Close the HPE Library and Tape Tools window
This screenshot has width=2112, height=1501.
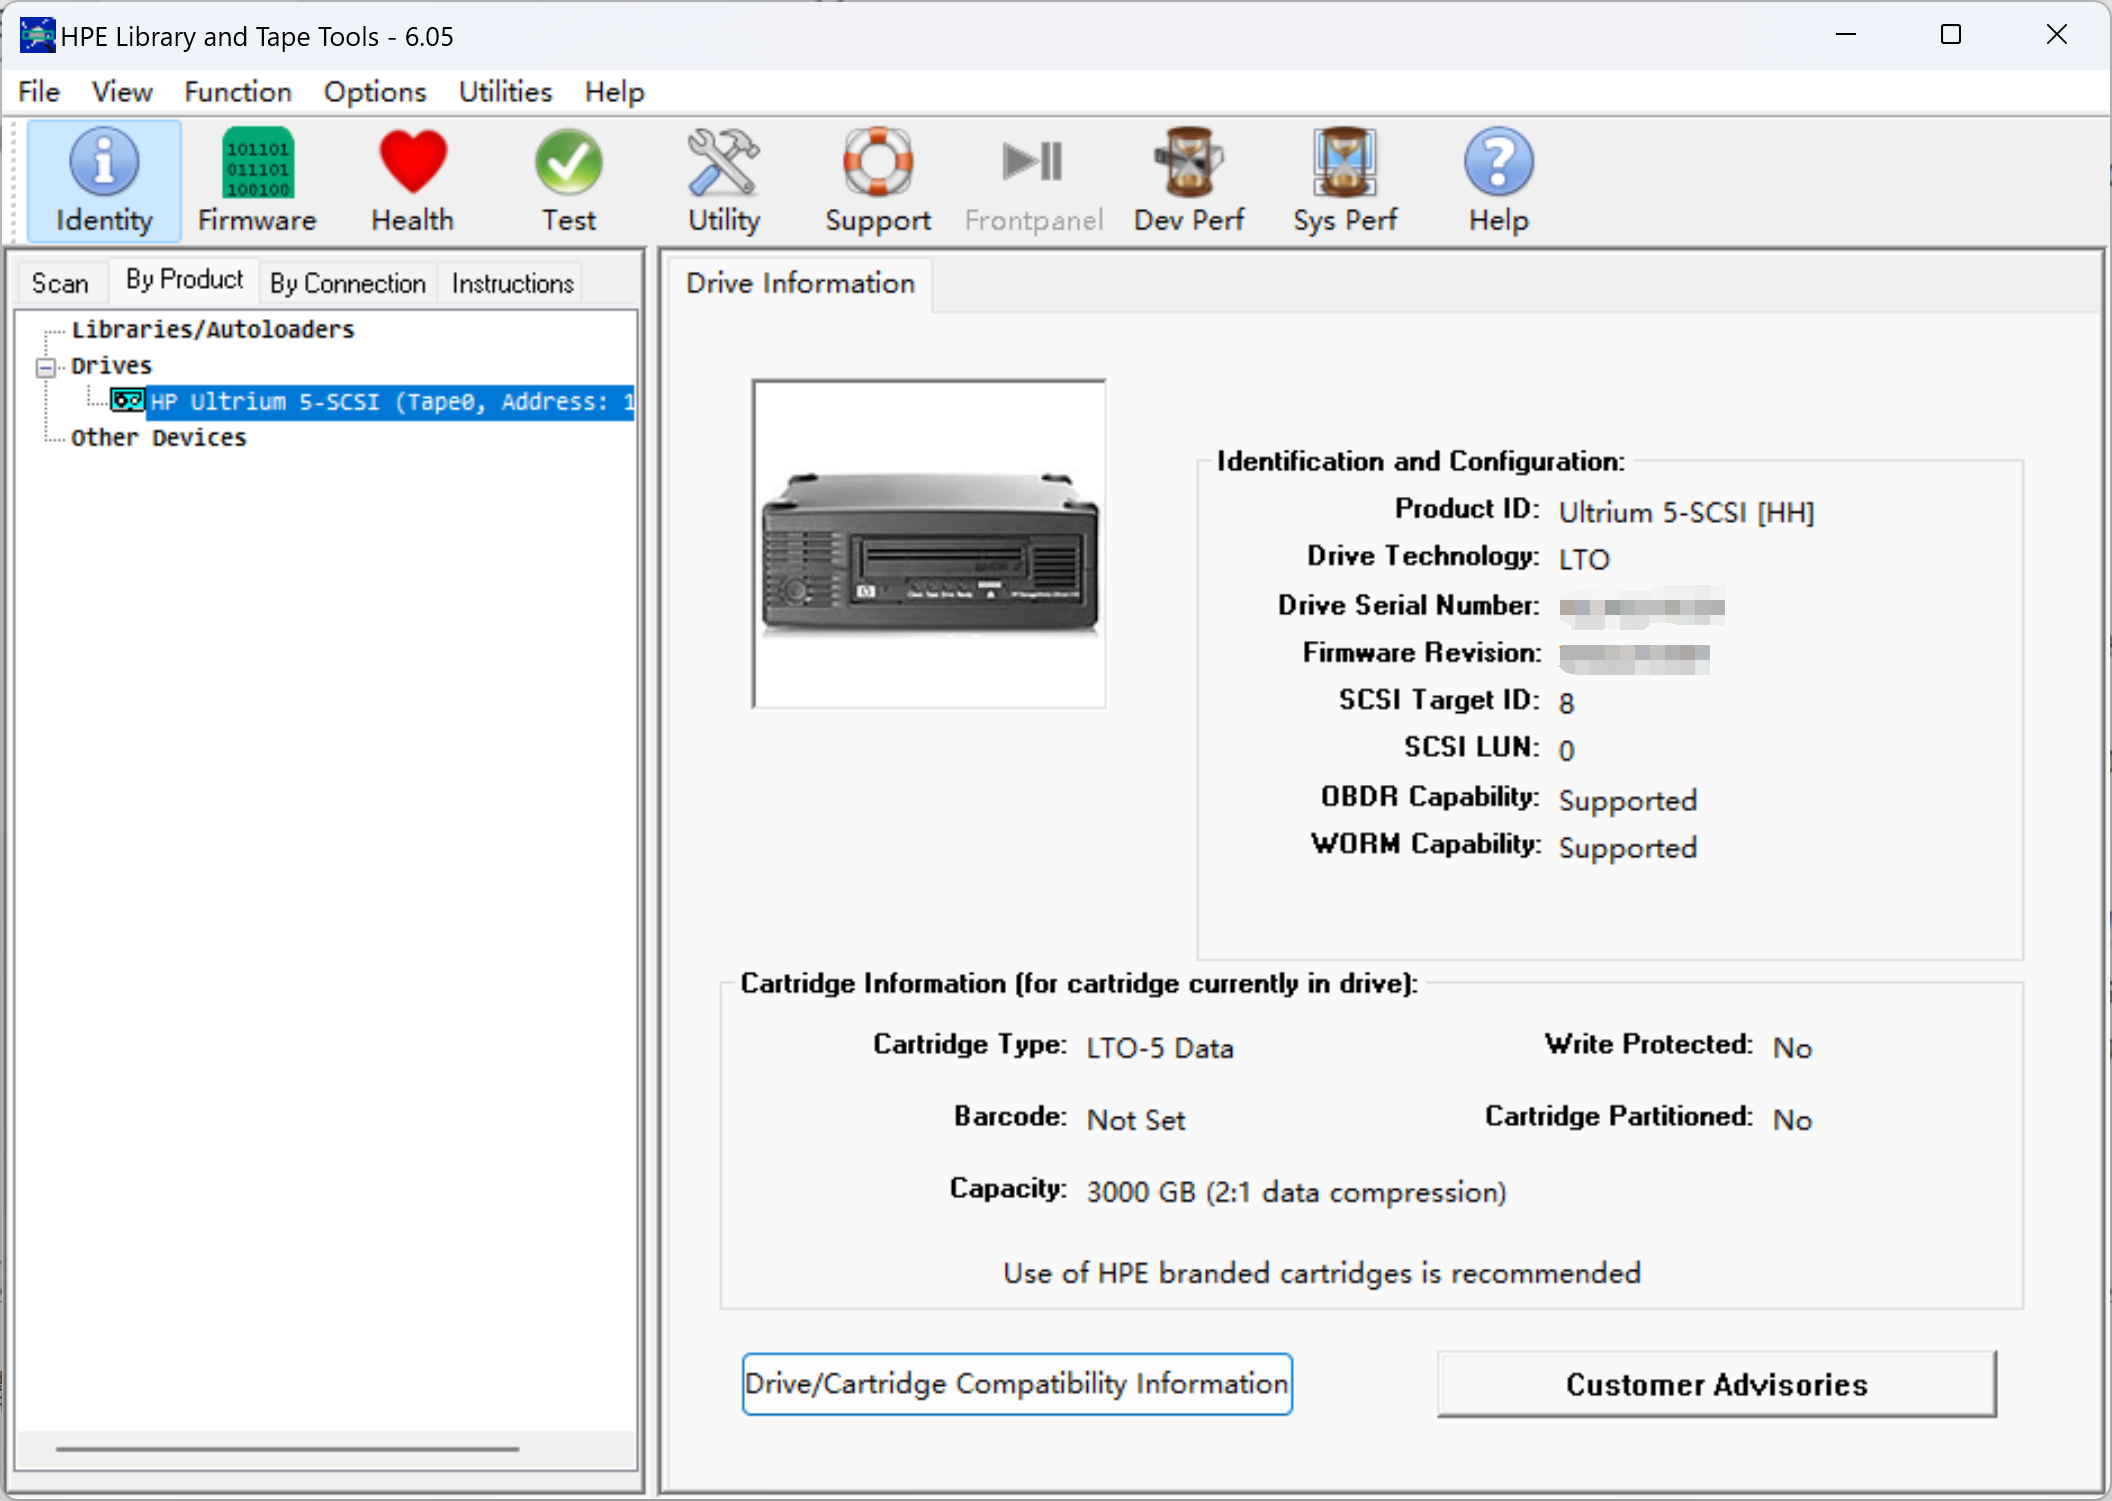[x=2056, y=35]
